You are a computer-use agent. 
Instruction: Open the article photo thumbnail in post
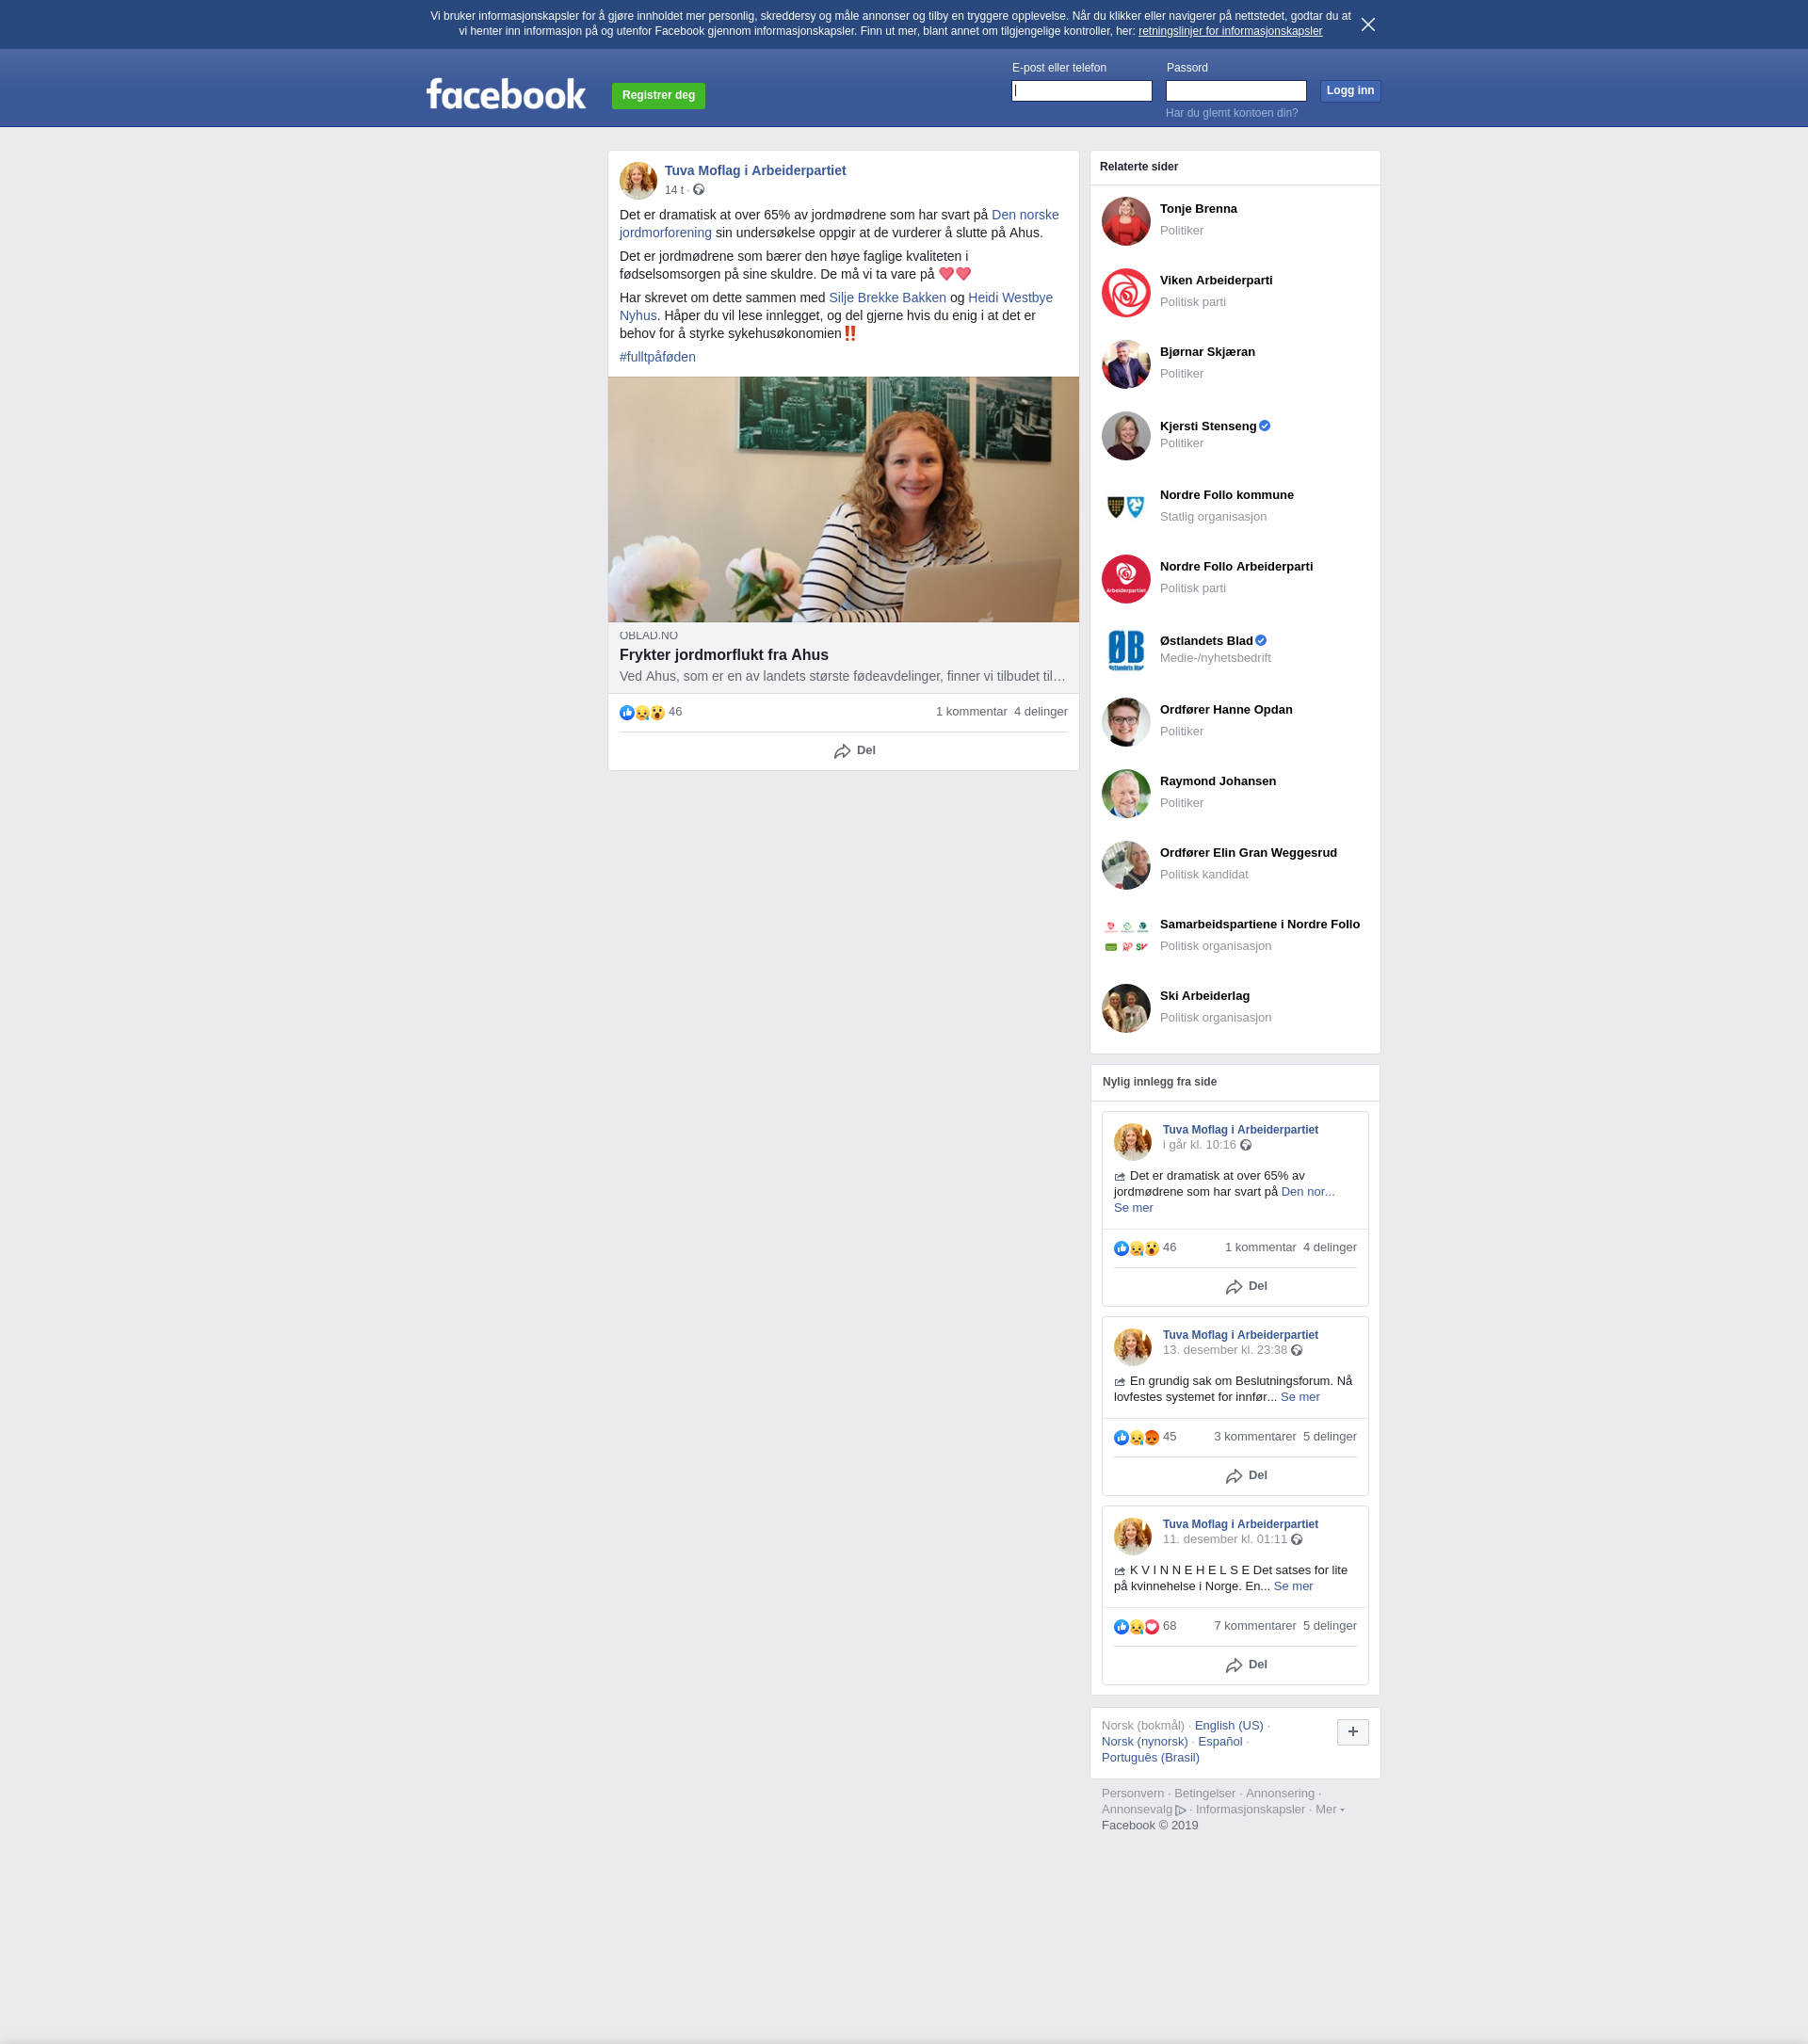(843, 499)
